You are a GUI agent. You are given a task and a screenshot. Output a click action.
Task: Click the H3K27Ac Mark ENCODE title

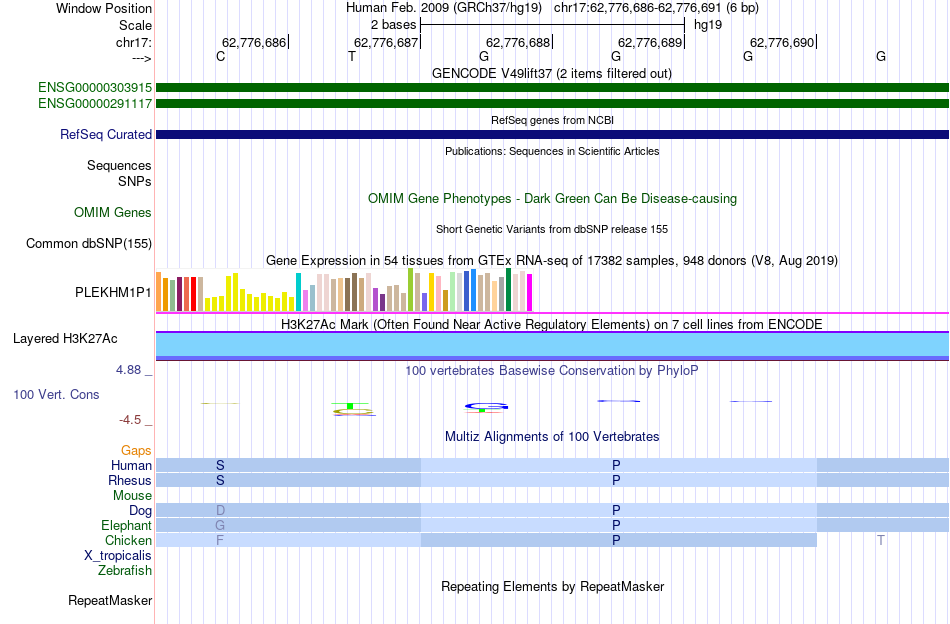552,324
